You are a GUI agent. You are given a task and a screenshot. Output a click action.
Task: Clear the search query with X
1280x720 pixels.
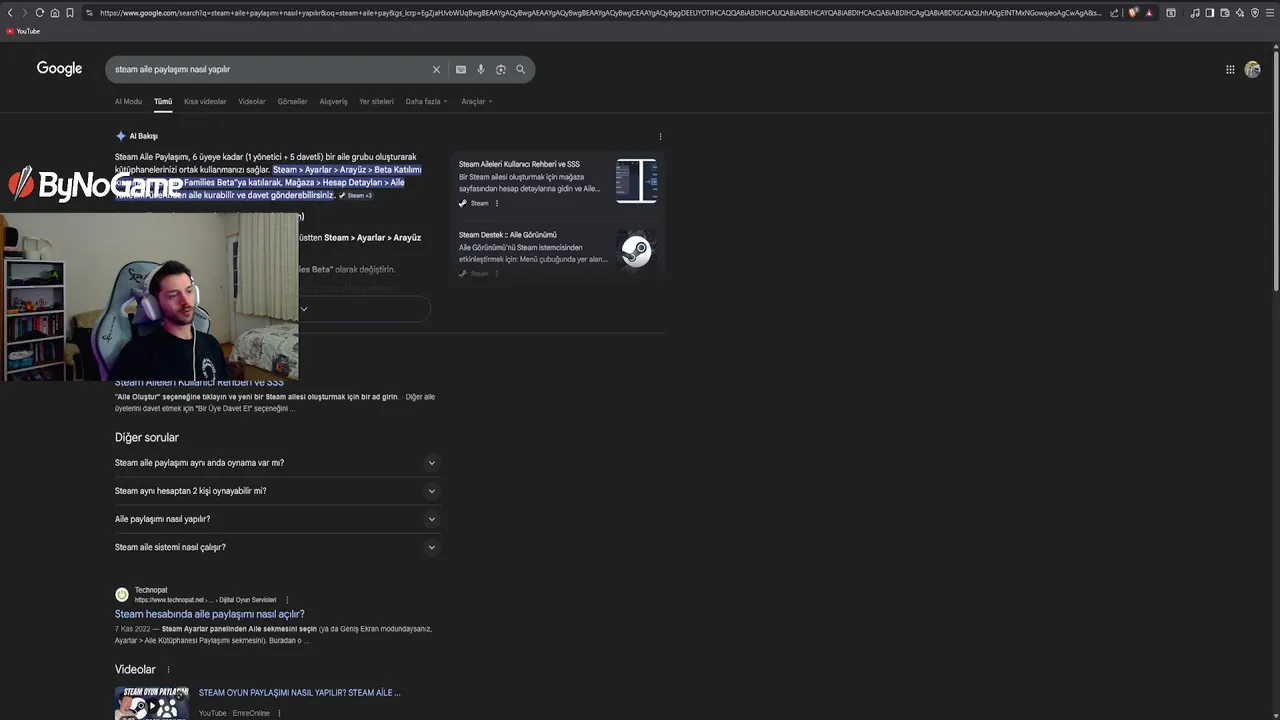pyautogui.click(x=436, y=69)
